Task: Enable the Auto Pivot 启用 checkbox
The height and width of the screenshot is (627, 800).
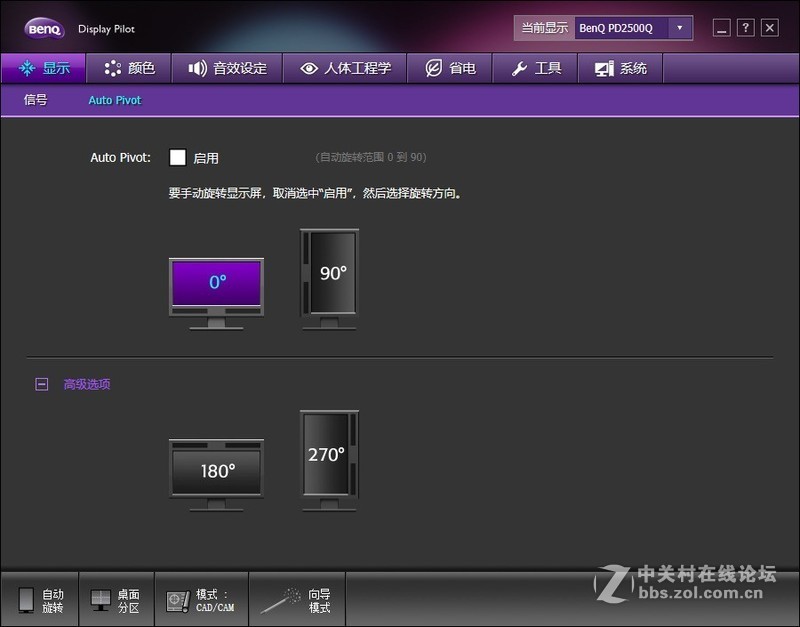Action: [x=179, y=157]
